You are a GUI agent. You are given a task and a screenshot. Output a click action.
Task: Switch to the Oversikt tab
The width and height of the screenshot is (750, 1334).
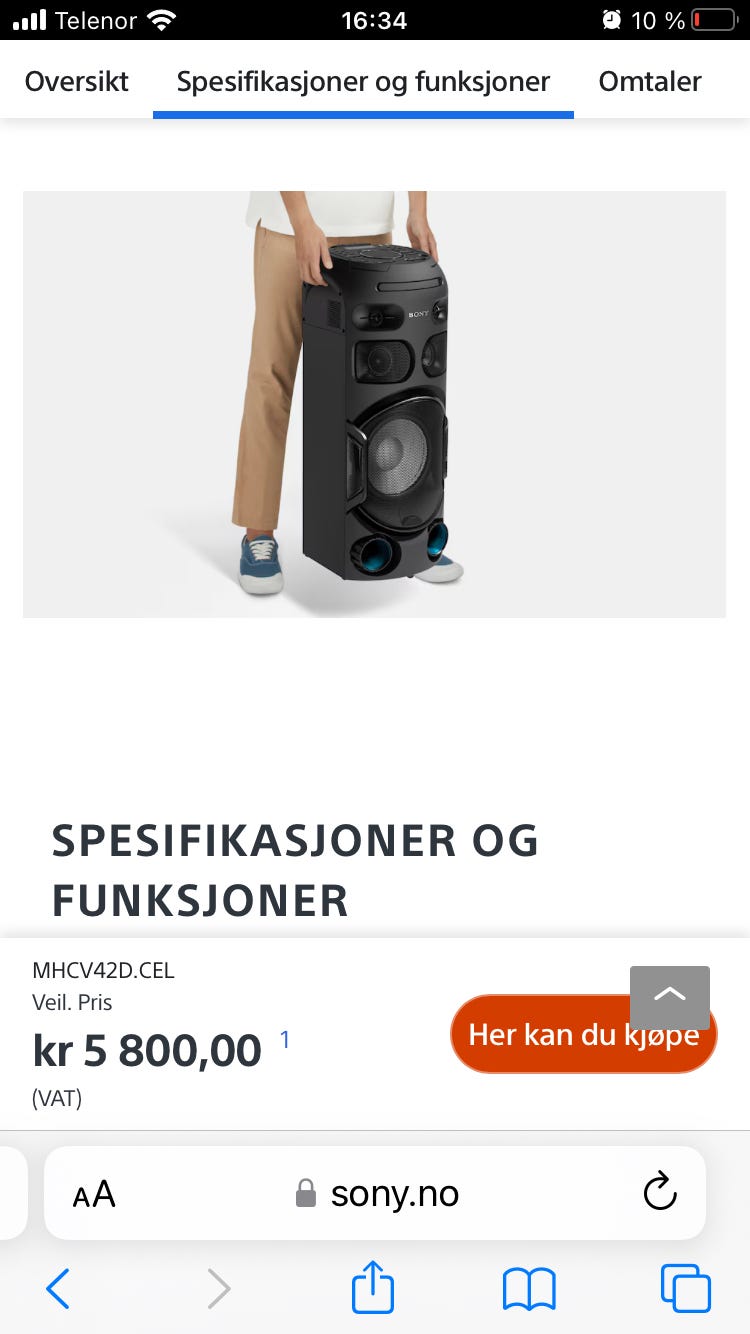77,81
